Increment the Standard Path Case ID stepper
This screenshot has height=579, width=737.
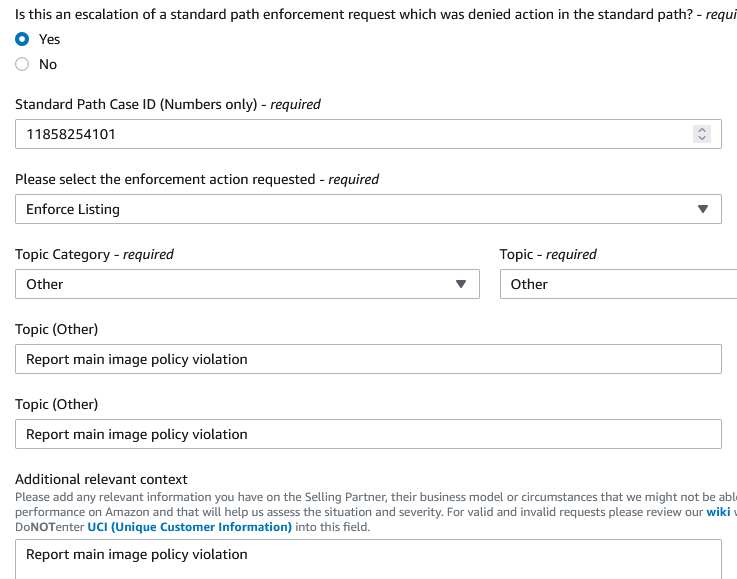702,129
